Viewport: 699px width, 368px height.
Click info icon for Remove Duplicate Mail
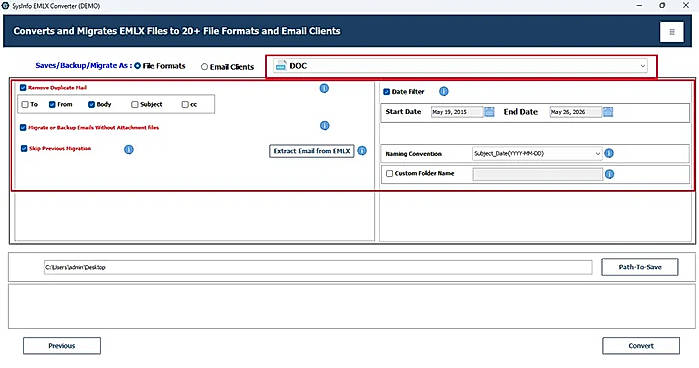pyautogui.click(x=324, y=88)
